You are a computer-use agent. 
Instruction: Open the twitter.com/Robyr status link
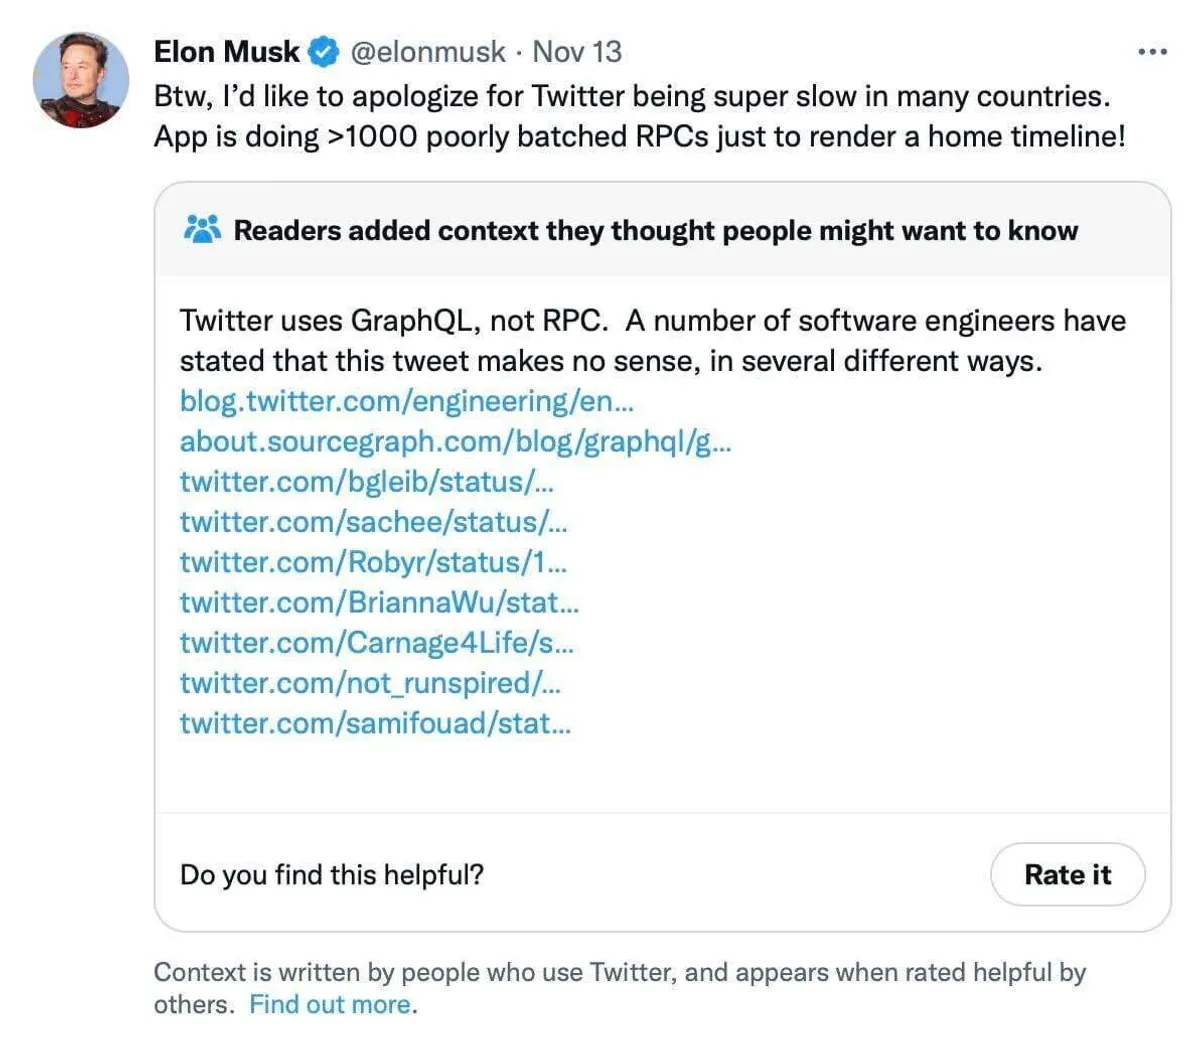click(x=373, y=562)
